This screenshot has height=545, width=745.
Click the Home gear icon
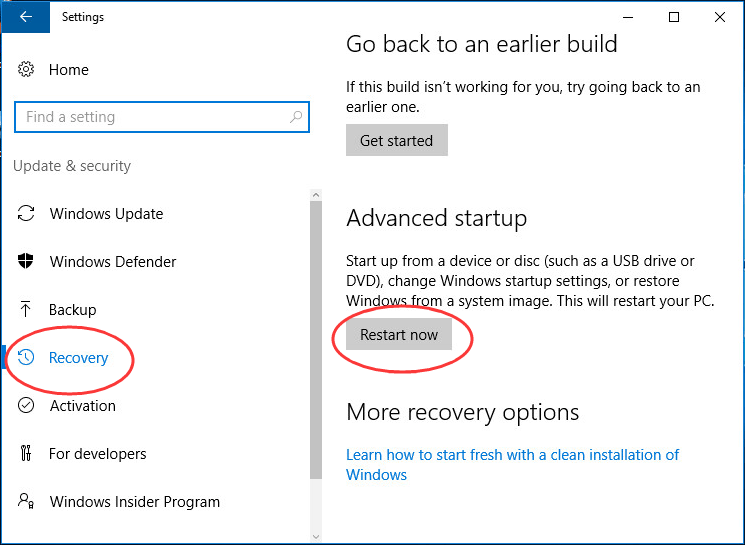[26, 70]
